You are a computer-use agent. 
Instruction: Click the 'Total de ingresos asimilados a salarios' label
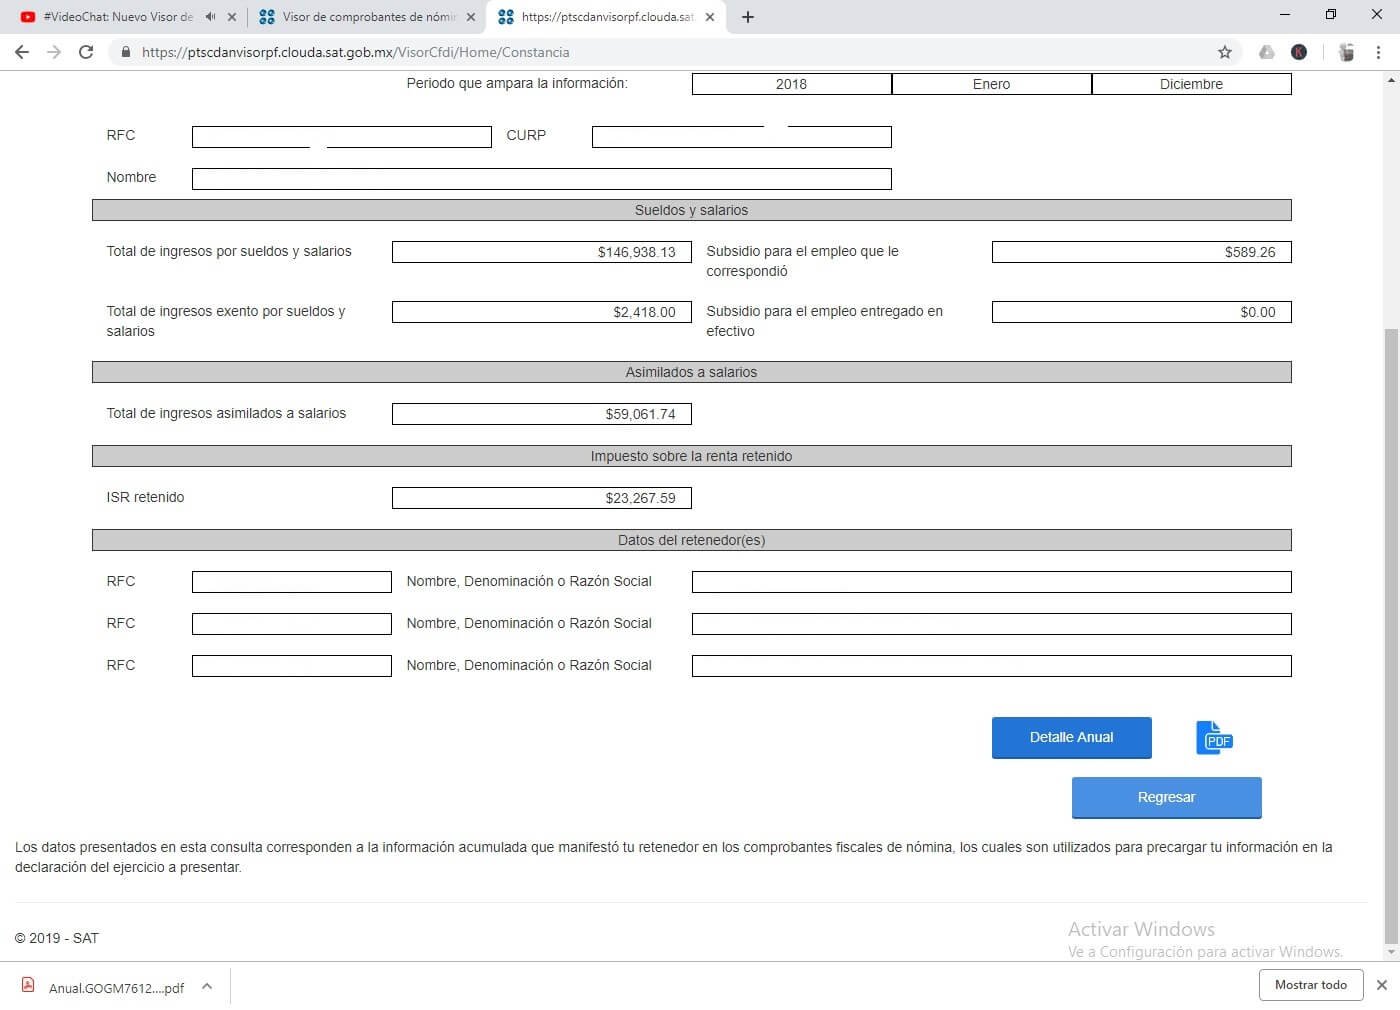226,413
